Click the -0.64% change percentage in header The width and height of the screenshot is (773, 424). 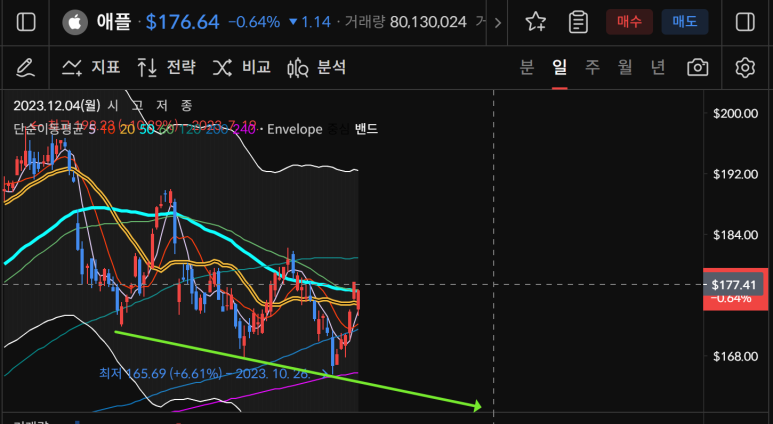point(254,22)
